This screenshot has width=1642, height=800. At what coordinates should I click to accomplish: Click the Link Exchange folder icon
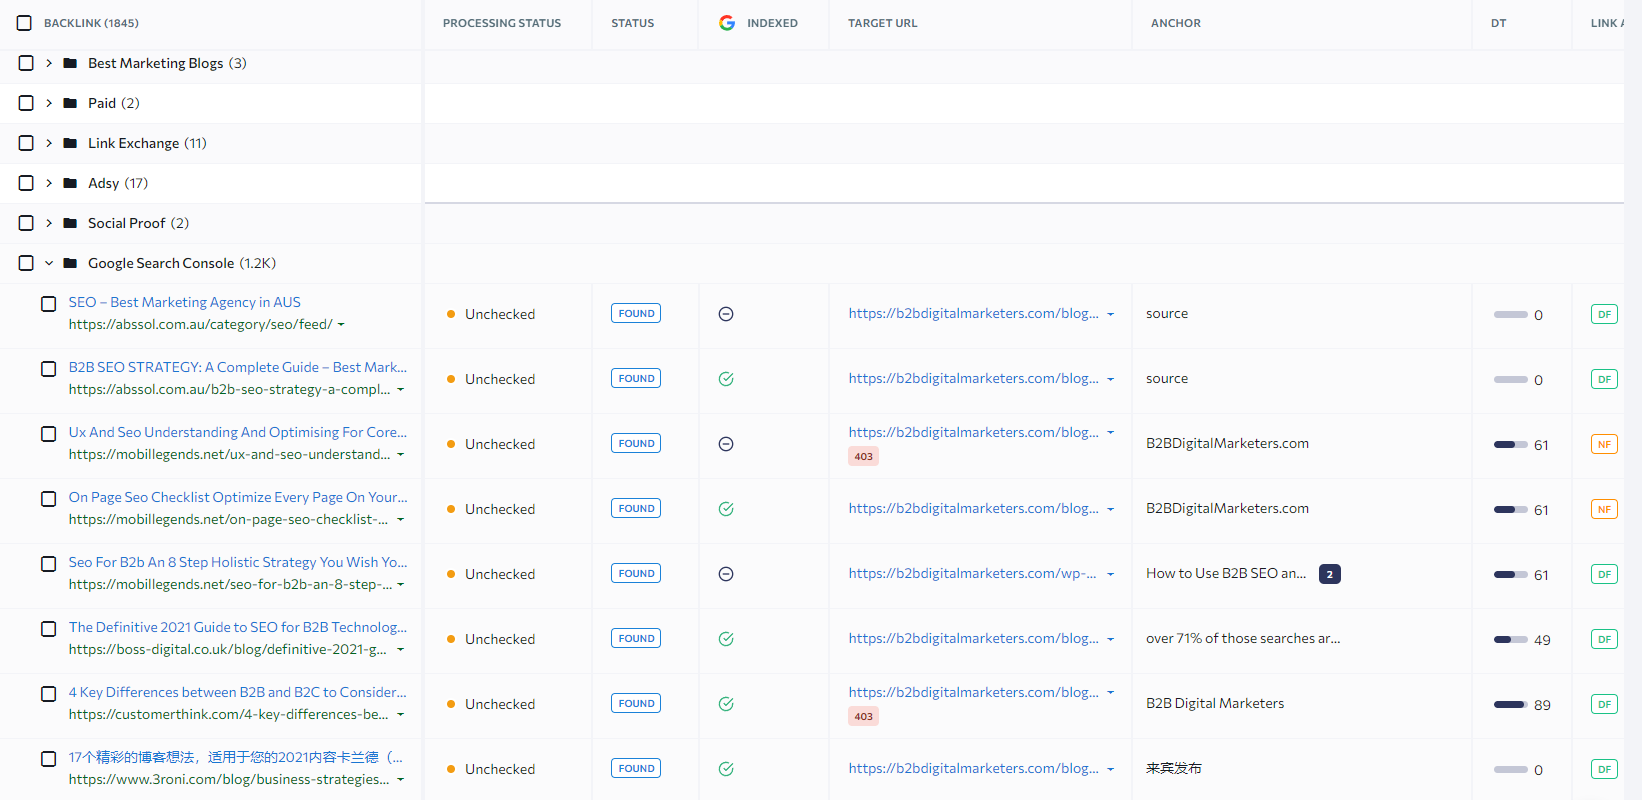tap(70, 143)
